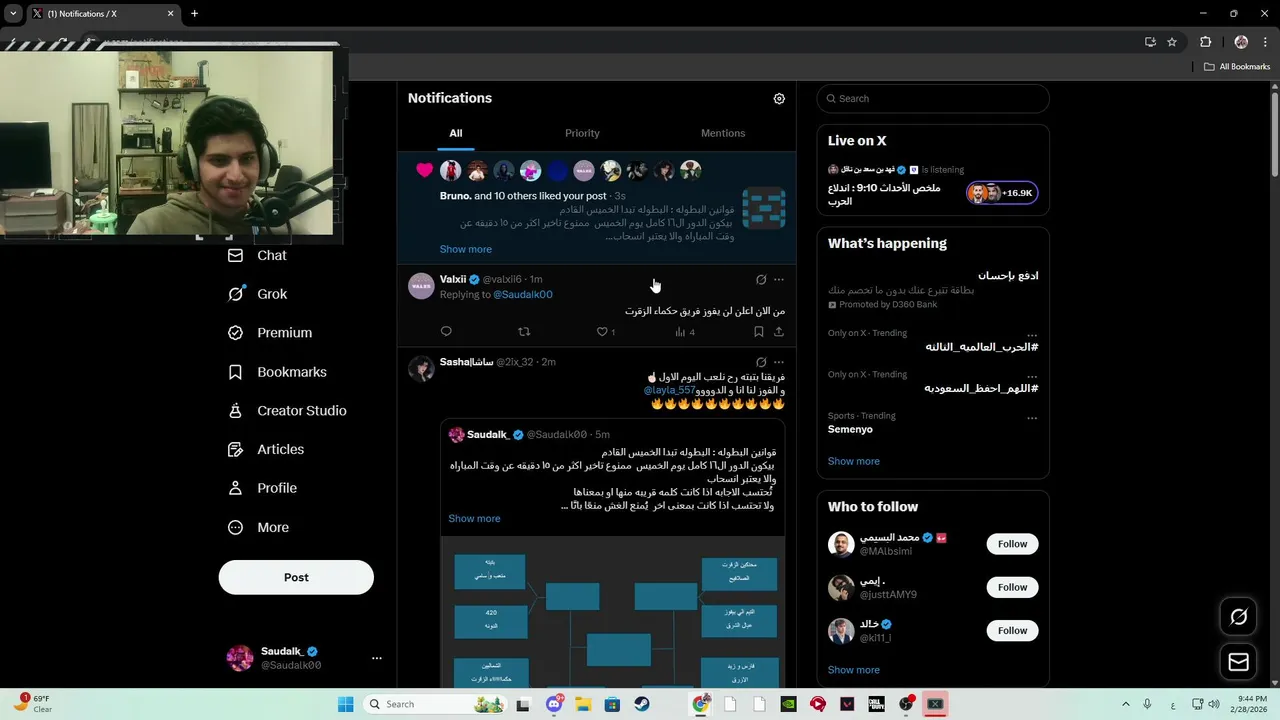Show more of Saudalk_ quoted post
Screen dimensions: 1280x720
[474, 518]
